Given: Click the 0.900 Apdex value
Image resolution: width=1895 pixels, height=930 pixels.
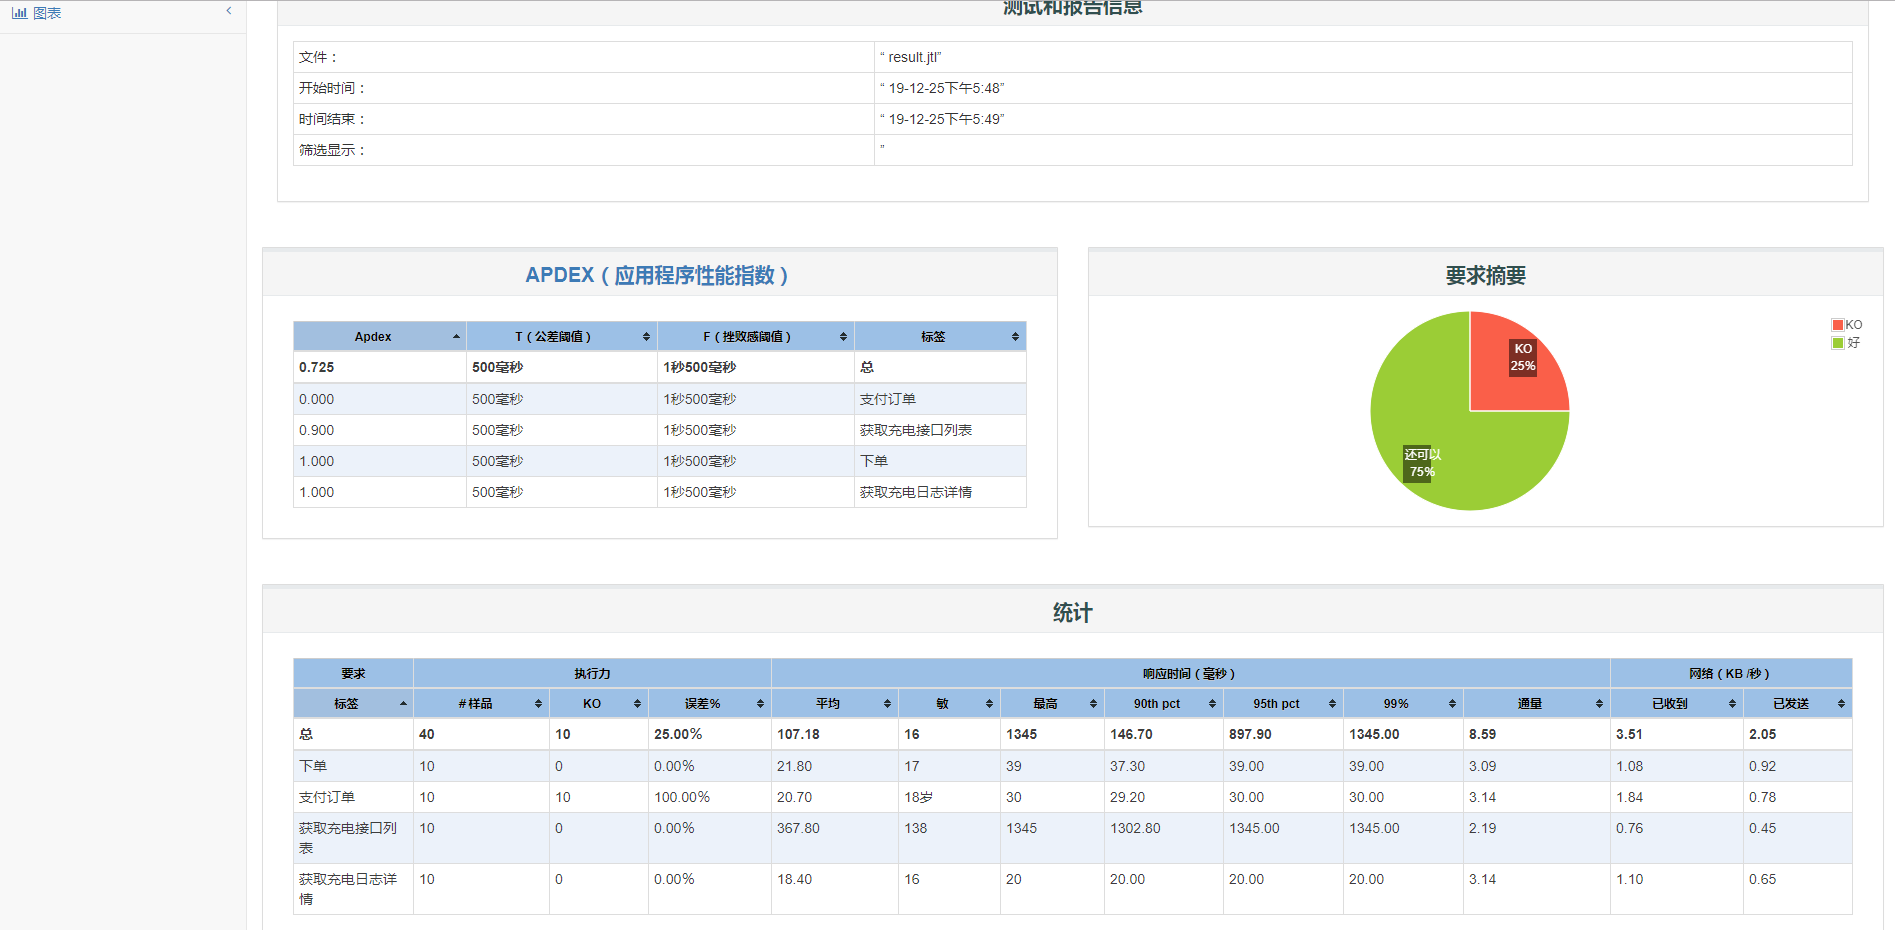Looking at the screenshot, I should pyautogui.click(x=317, y=430).
